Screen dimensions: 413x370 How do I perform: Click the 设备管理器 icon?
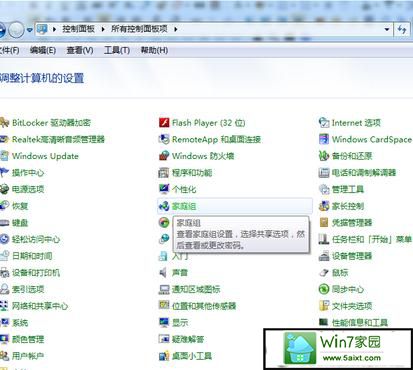pyautogui.click(x=324, y=256)
